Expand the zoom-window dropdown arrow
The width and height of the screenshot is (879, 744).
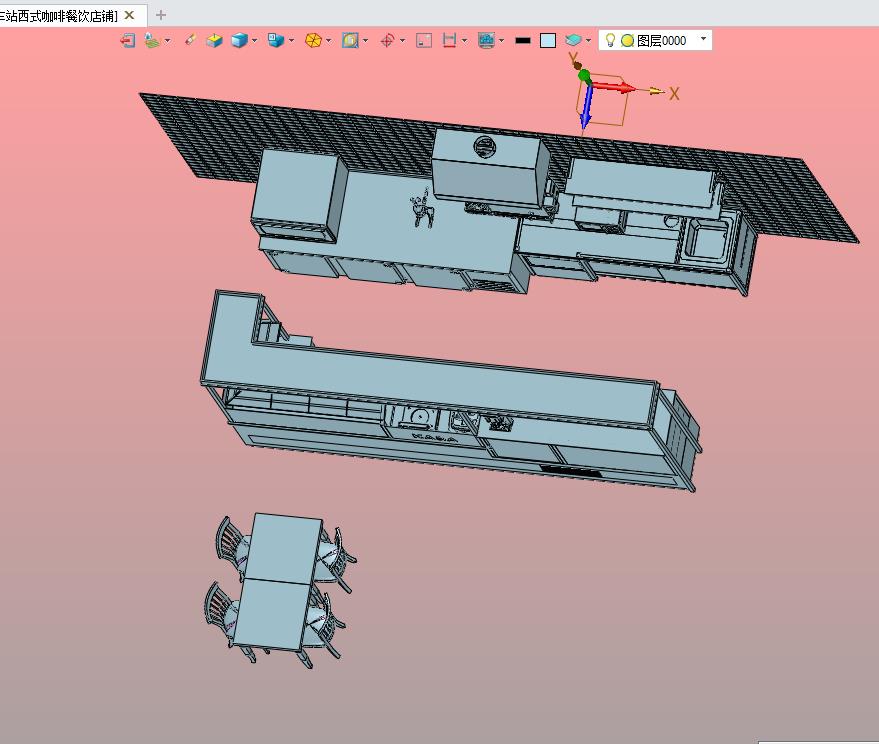point(366,40)
